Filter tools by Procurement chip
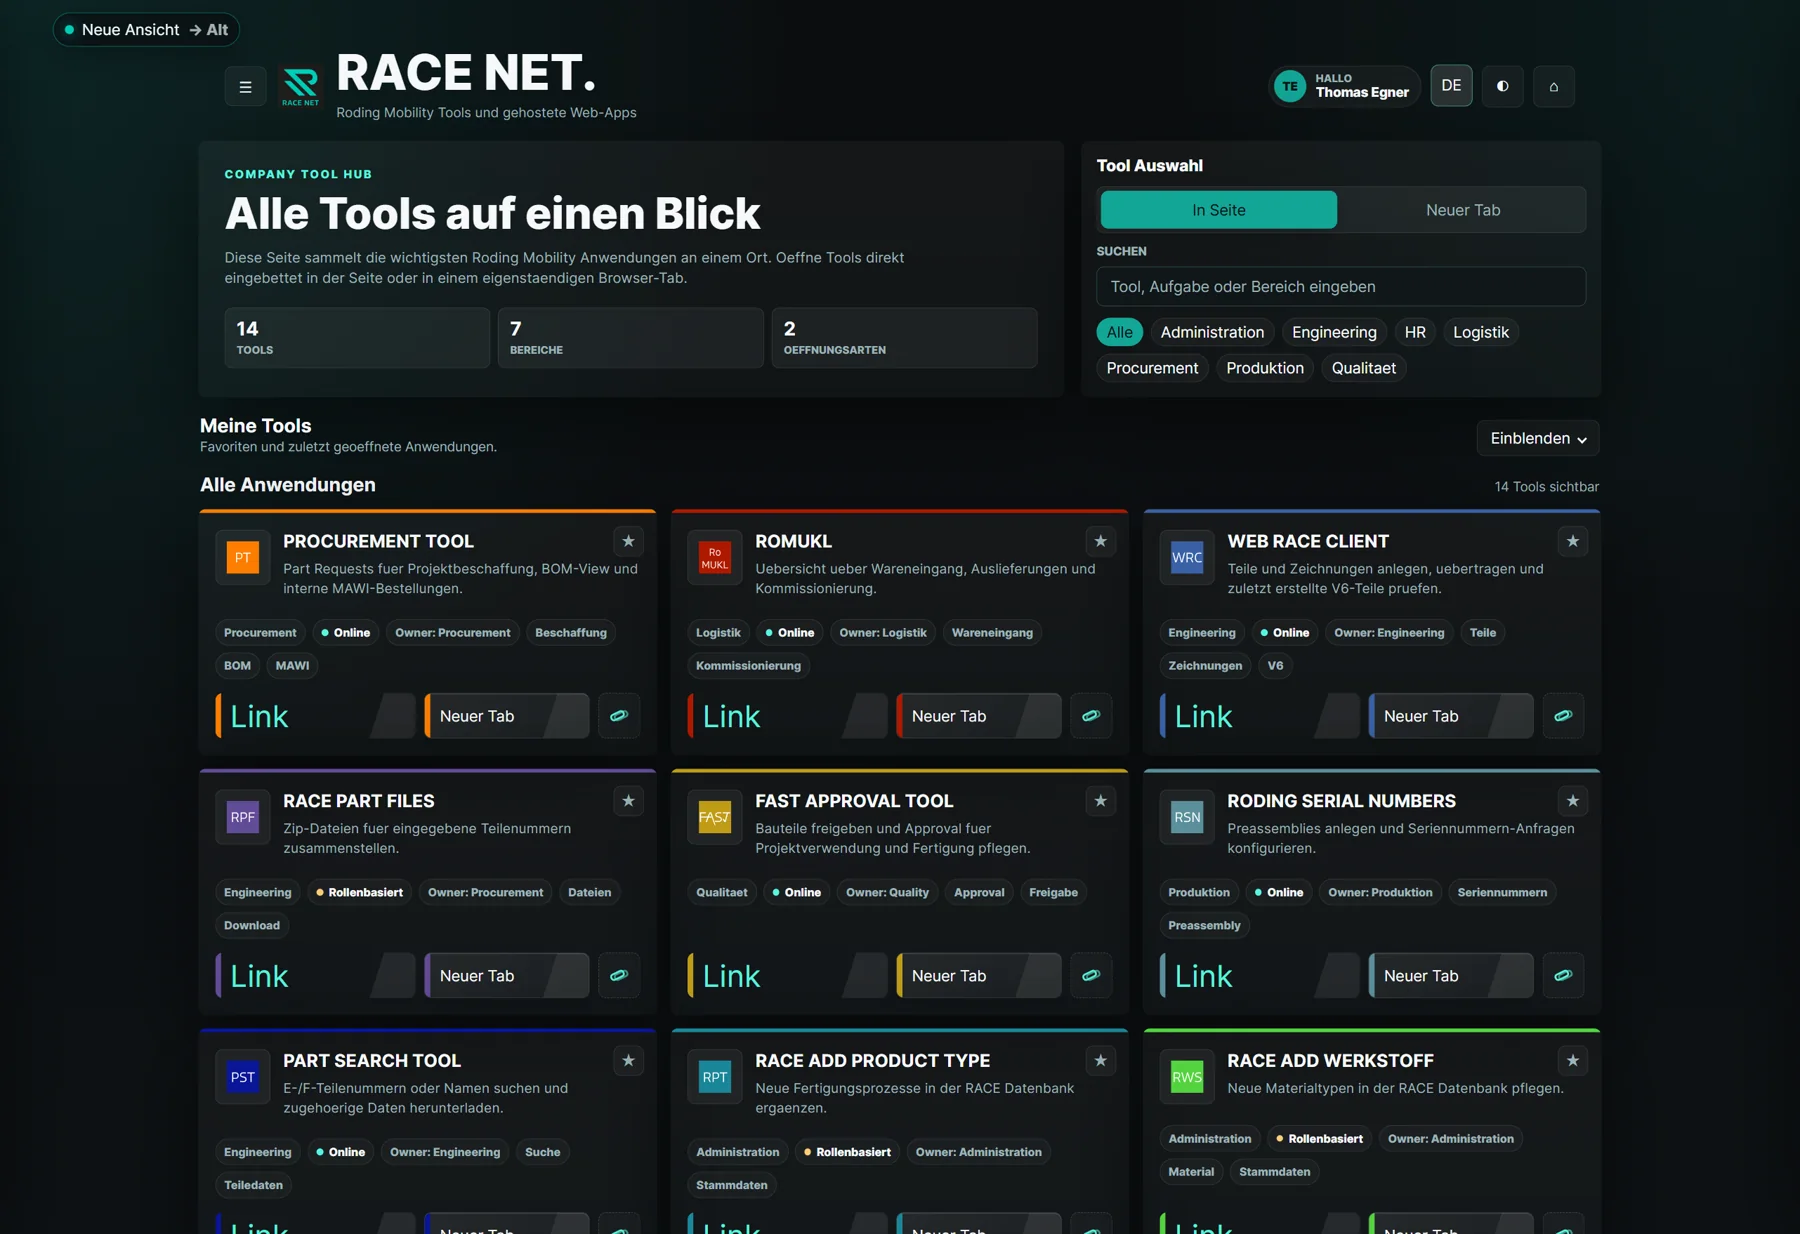Viewport: 1800px width, 1234px height. [1152, 368]
